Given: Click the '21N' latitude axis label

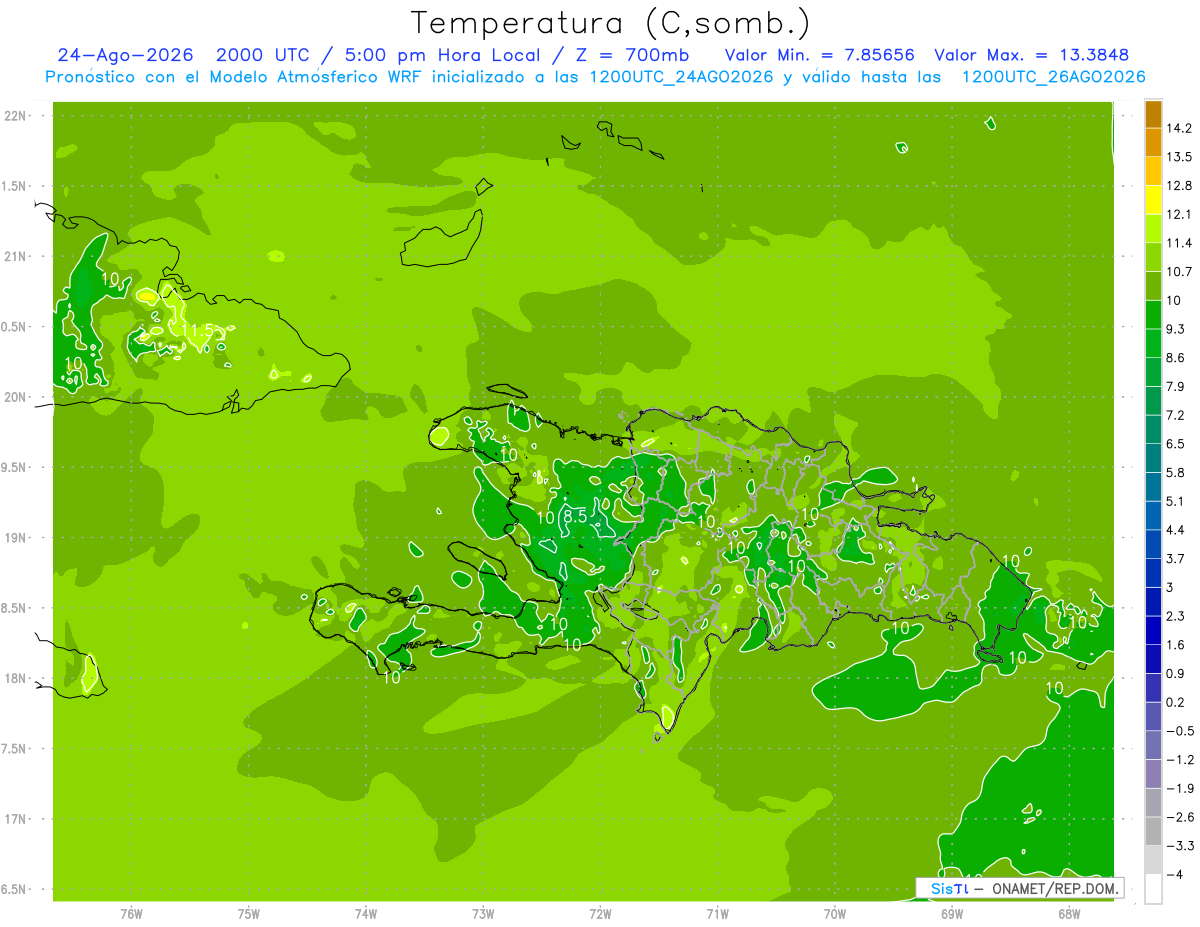Looking at the screenshot, I should 16,256.
